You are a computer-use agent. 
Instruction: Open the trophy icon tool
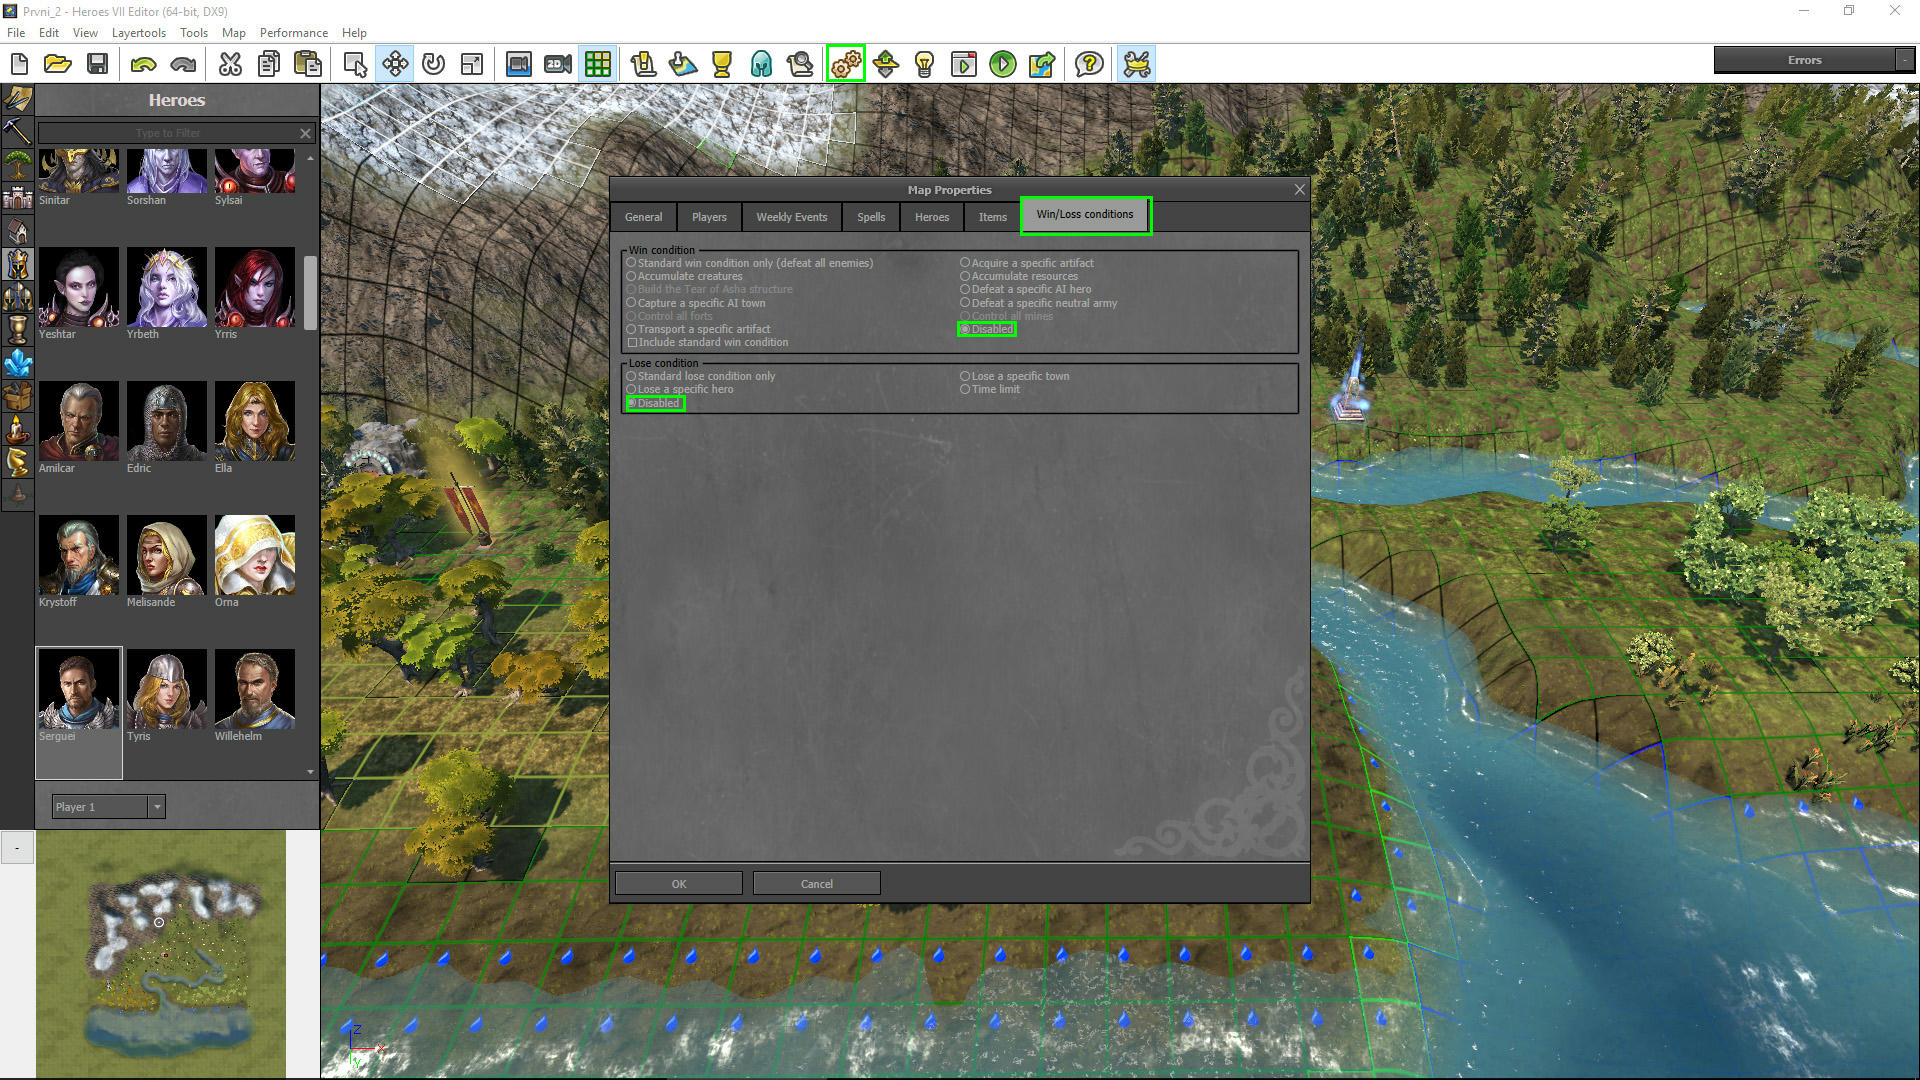coord(722,64)
